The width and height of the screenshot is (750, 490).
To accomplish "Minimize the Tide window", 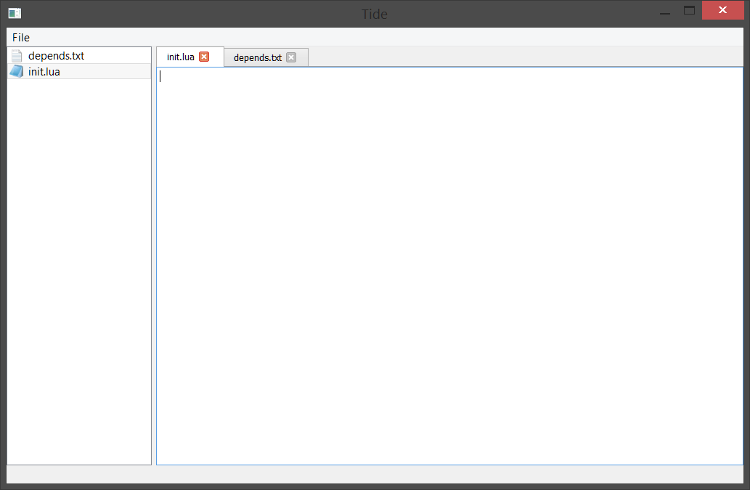I will pyautogui.click(x=664, y=12).
